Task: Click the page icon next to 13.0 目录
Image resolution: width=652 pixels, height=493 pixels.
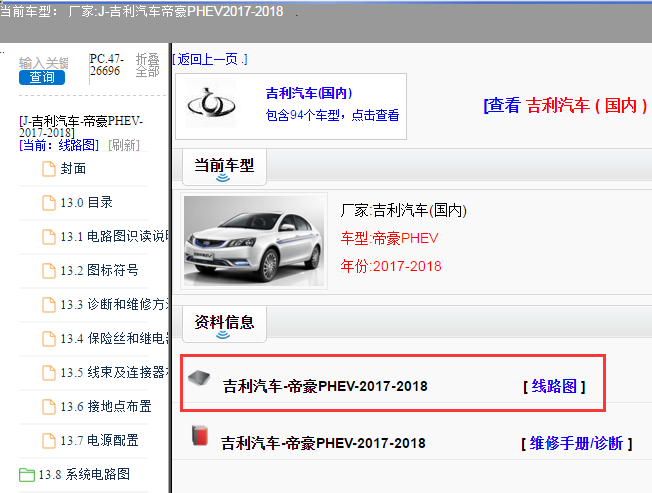Action: (x=49, y=203)
